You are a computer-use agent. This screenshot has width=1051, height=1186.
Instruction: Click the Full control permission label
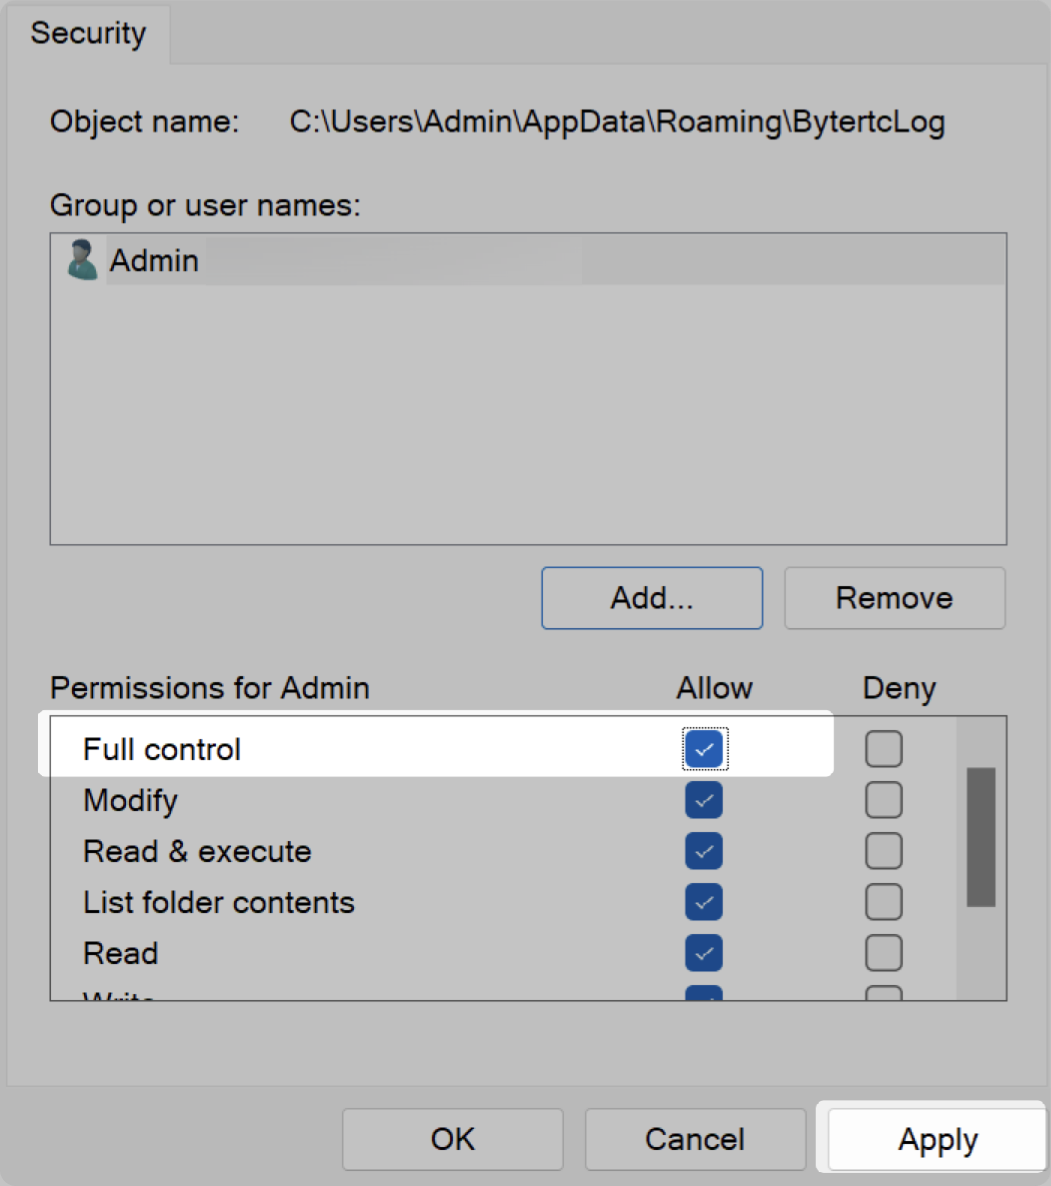point(162,749)
